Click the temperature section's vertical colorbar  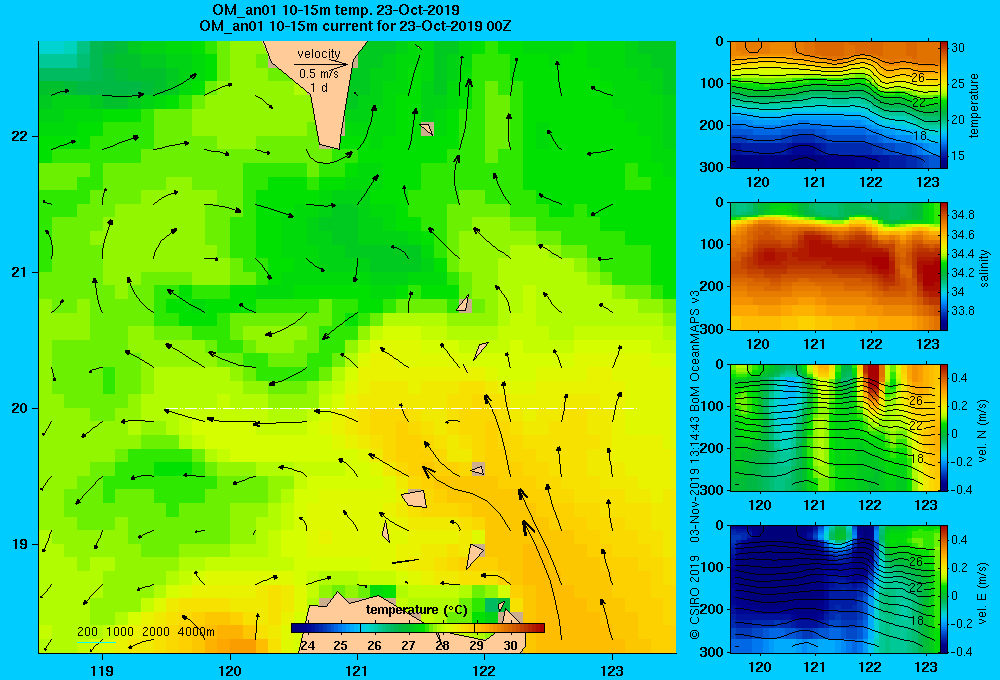944,105
